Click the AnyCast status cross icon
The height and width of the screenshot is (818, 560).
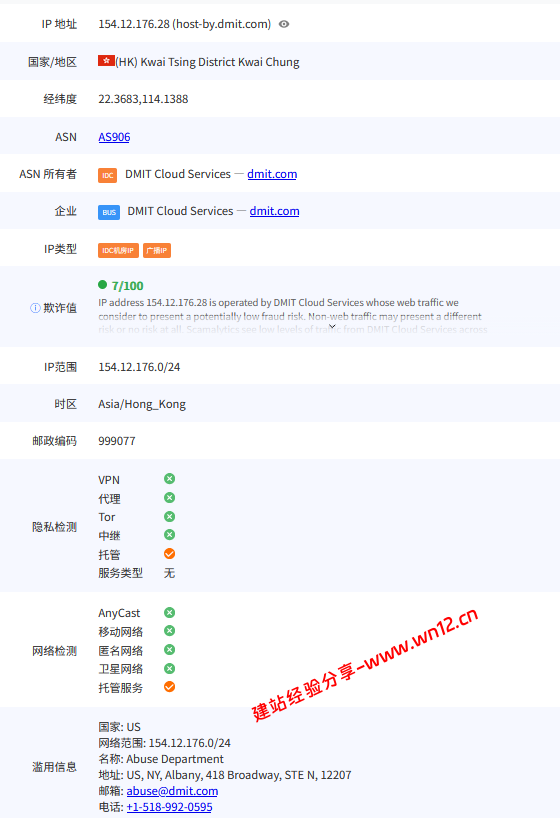coord(170,612)
